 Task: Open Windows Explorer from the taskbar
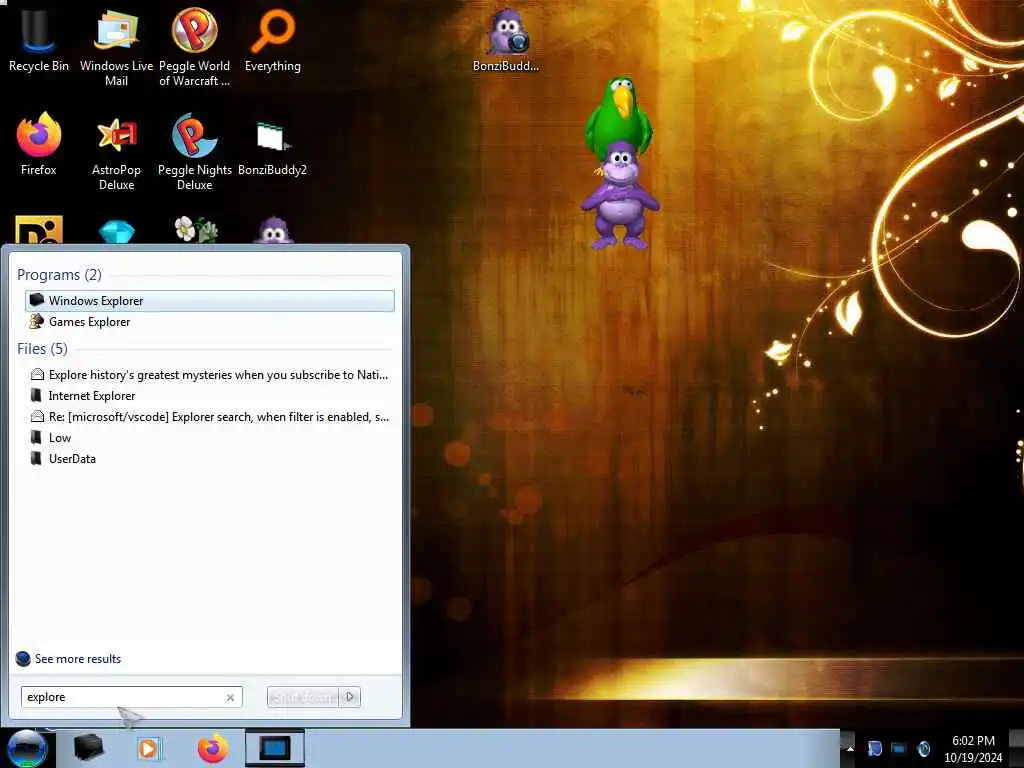coord(88,748)
